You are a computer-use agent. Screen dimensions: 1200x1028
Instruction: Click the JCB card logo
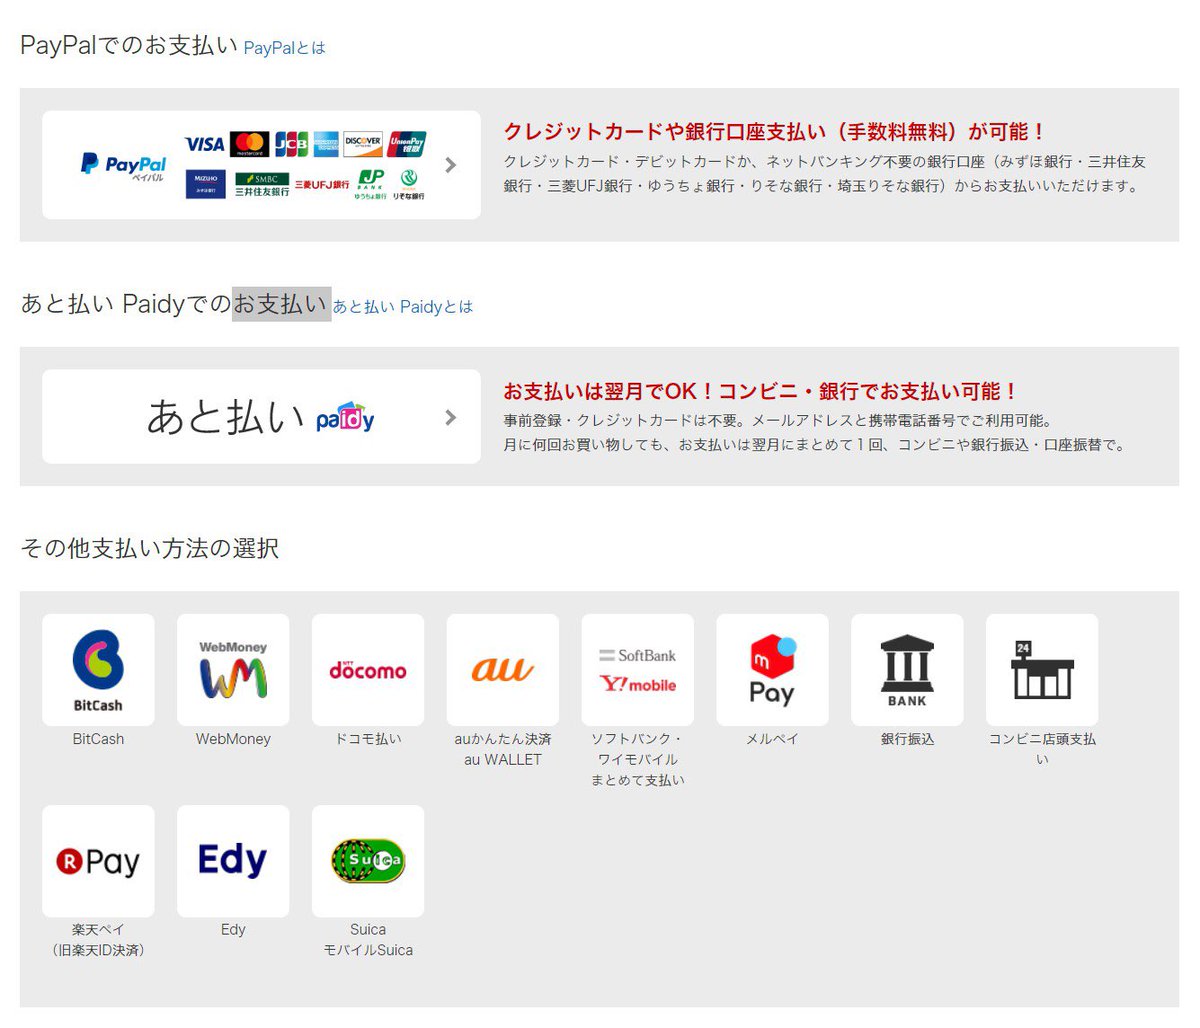pyautogui.click(x=291, y=144)
